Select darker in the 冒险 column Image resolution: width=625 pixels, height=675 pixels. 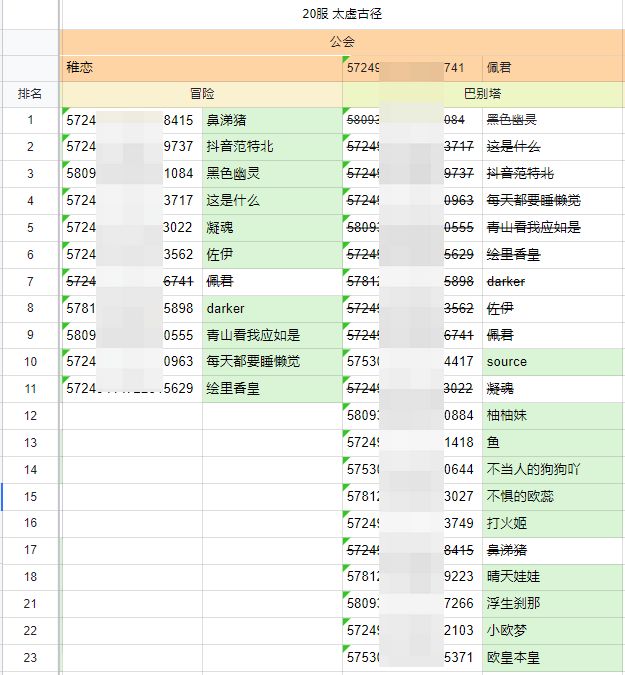[x=272, y=308]
